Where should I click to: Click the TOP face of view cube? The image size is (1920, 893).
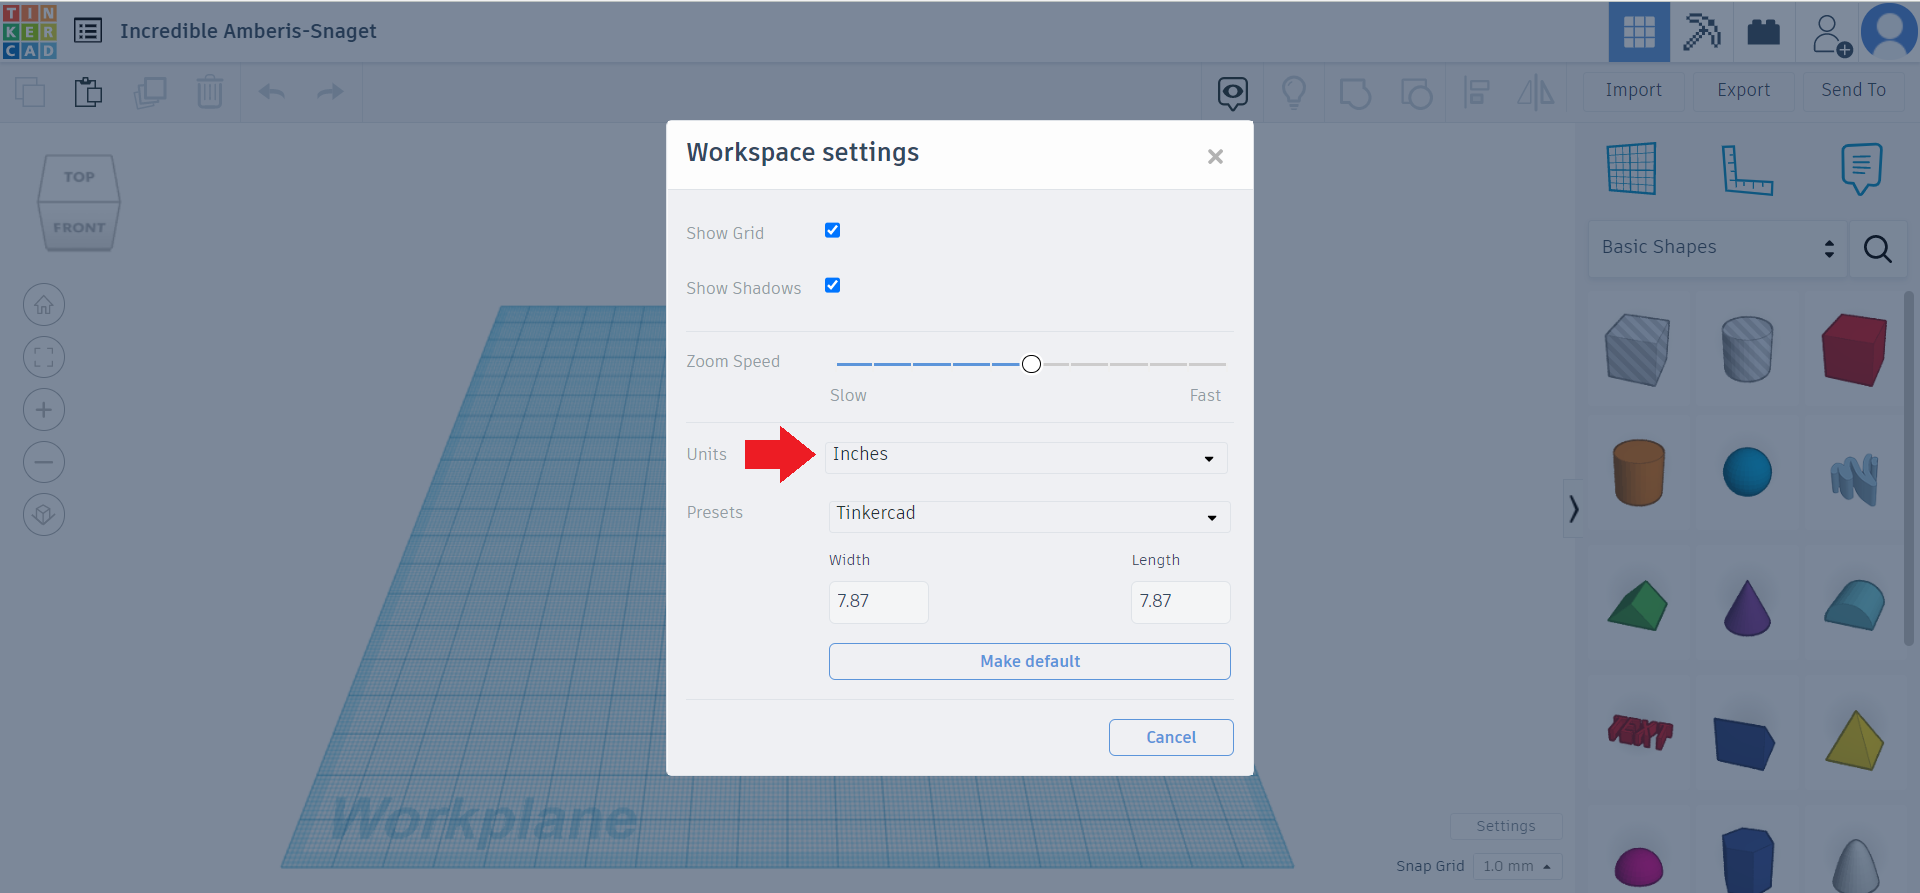pyautogui.click(x=79, y=177)
